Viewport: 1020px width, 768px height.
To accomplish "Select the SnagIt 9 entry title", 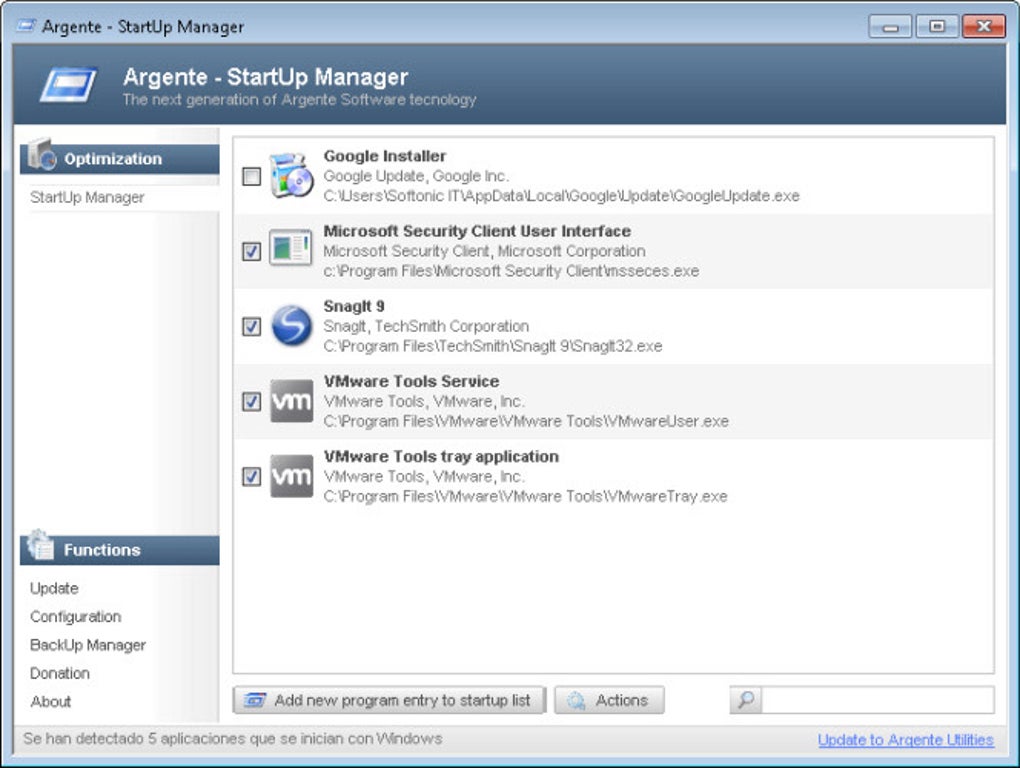I will [x=354, y=306].
